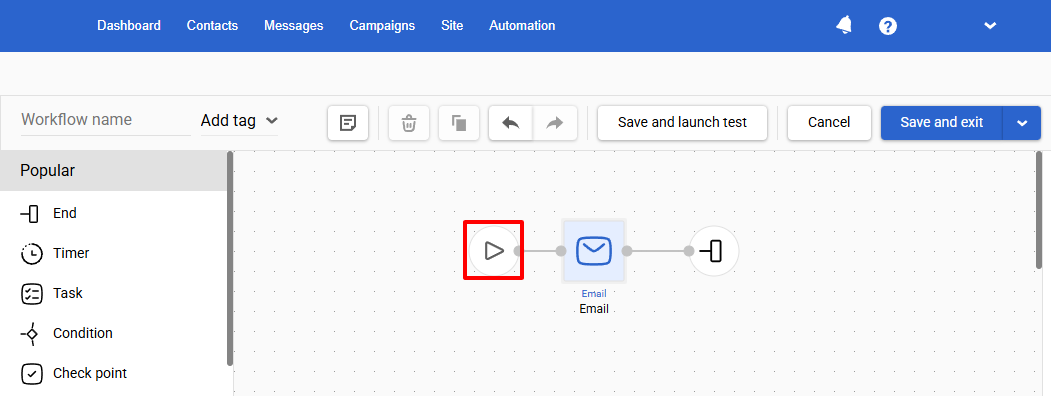Click the blocks sidebar scrollbar

click(230, 259)
